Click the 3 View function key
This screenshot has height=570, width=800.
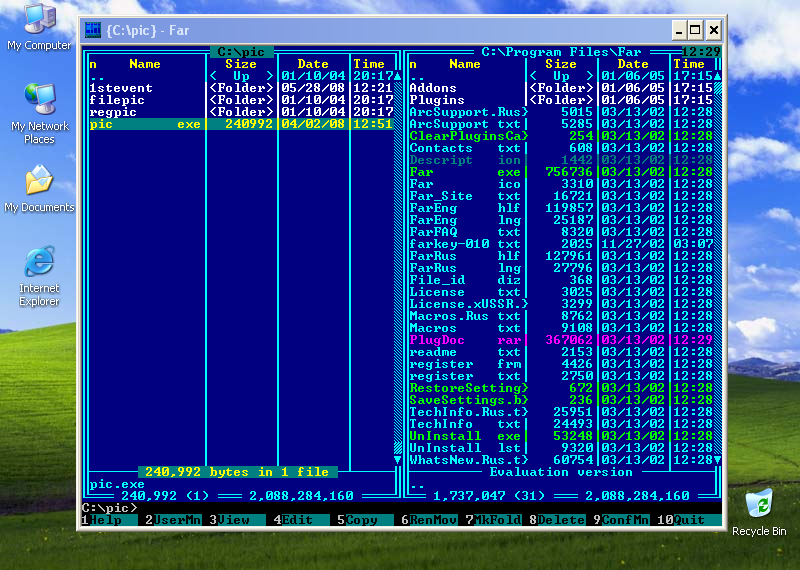click(x=237, y=520)
